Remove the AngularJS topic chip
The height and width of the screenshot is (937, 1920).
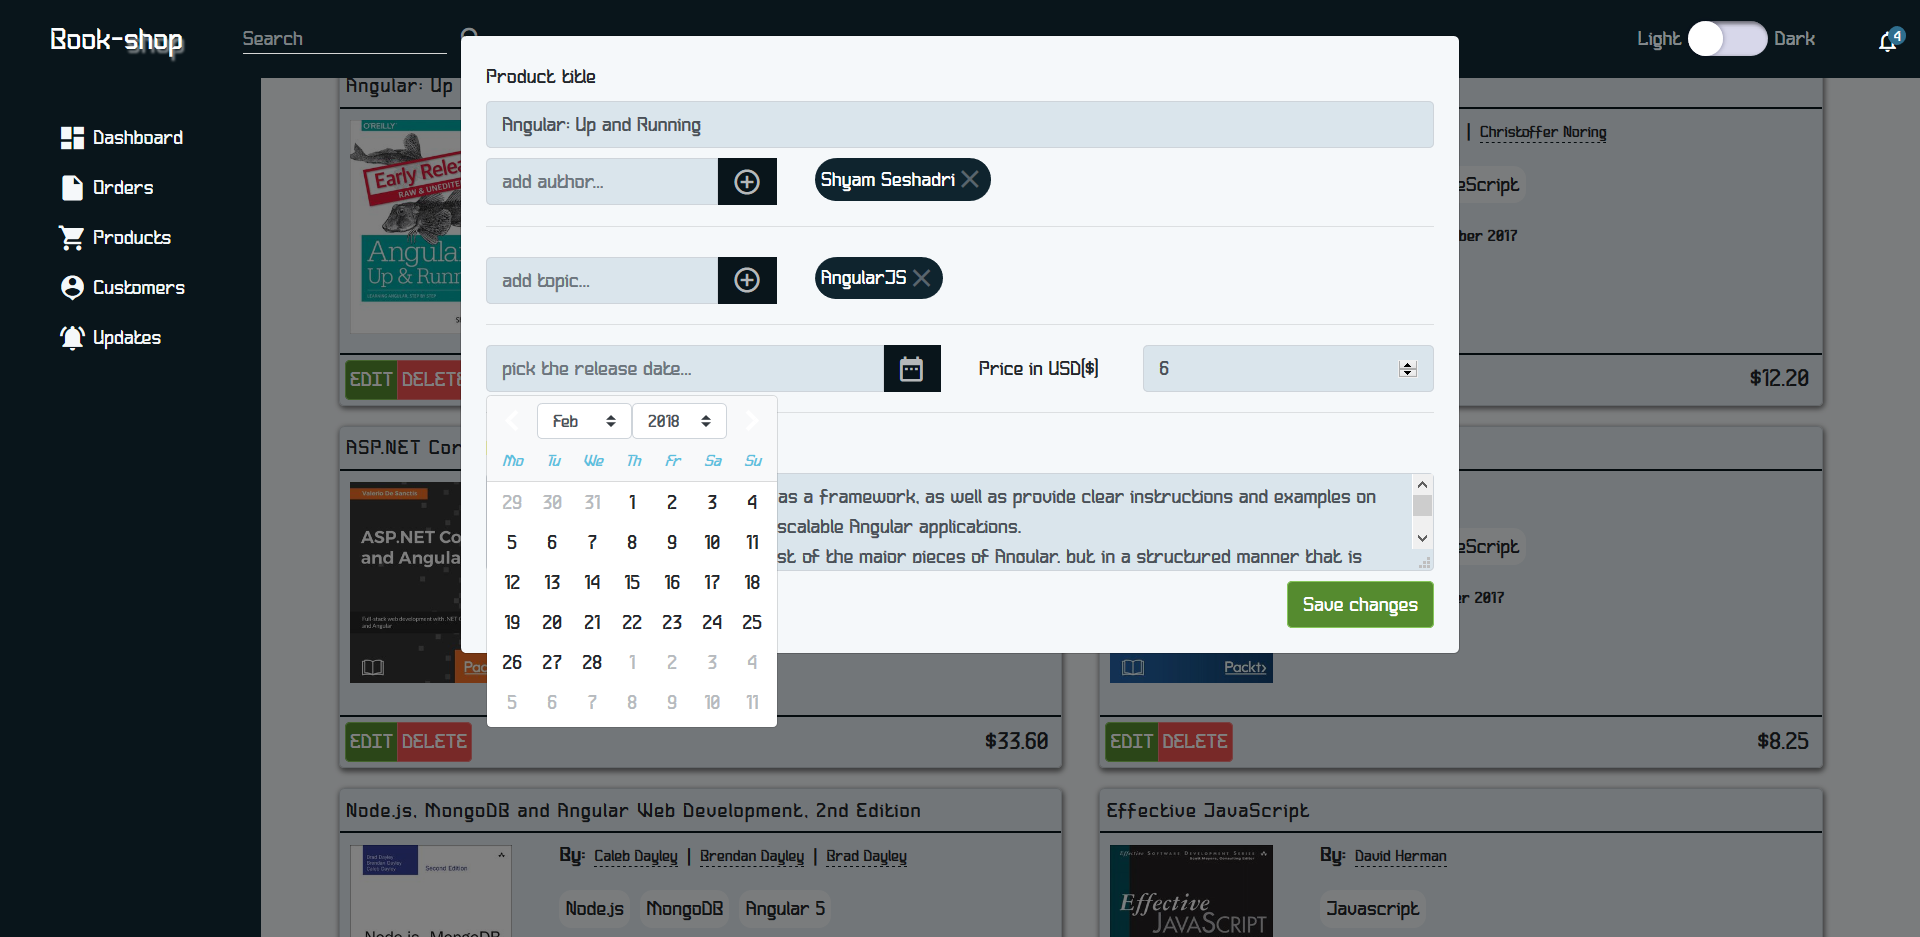[x=922, y=278]
